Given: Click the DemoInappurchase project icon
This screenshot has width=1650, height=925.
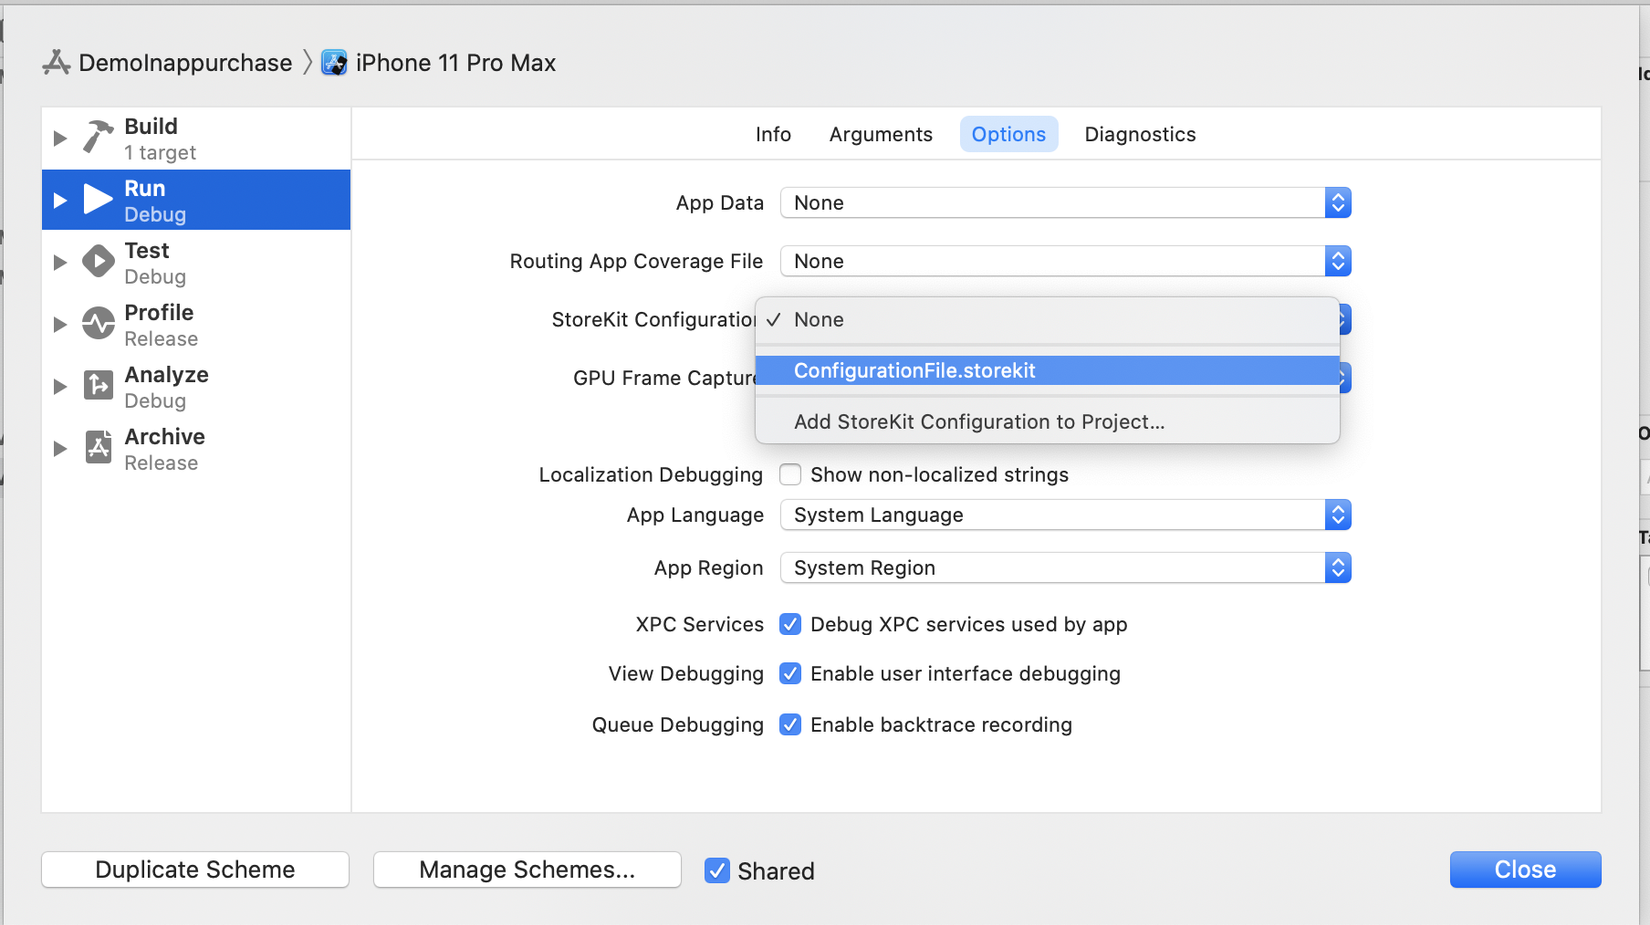Looking at the screenshot, I should click(56, 63).
